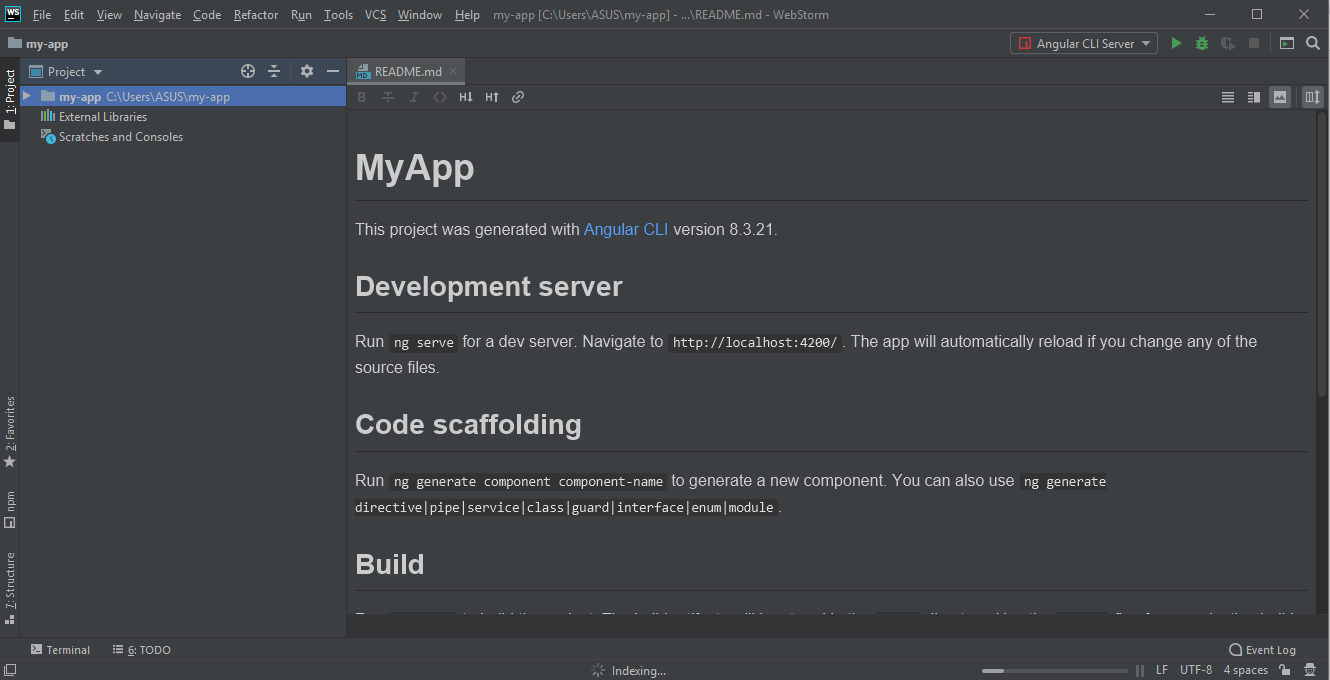Open the Terminal tool window
1330x680 pixels.
pyautogui.click(x=61, y=650)
